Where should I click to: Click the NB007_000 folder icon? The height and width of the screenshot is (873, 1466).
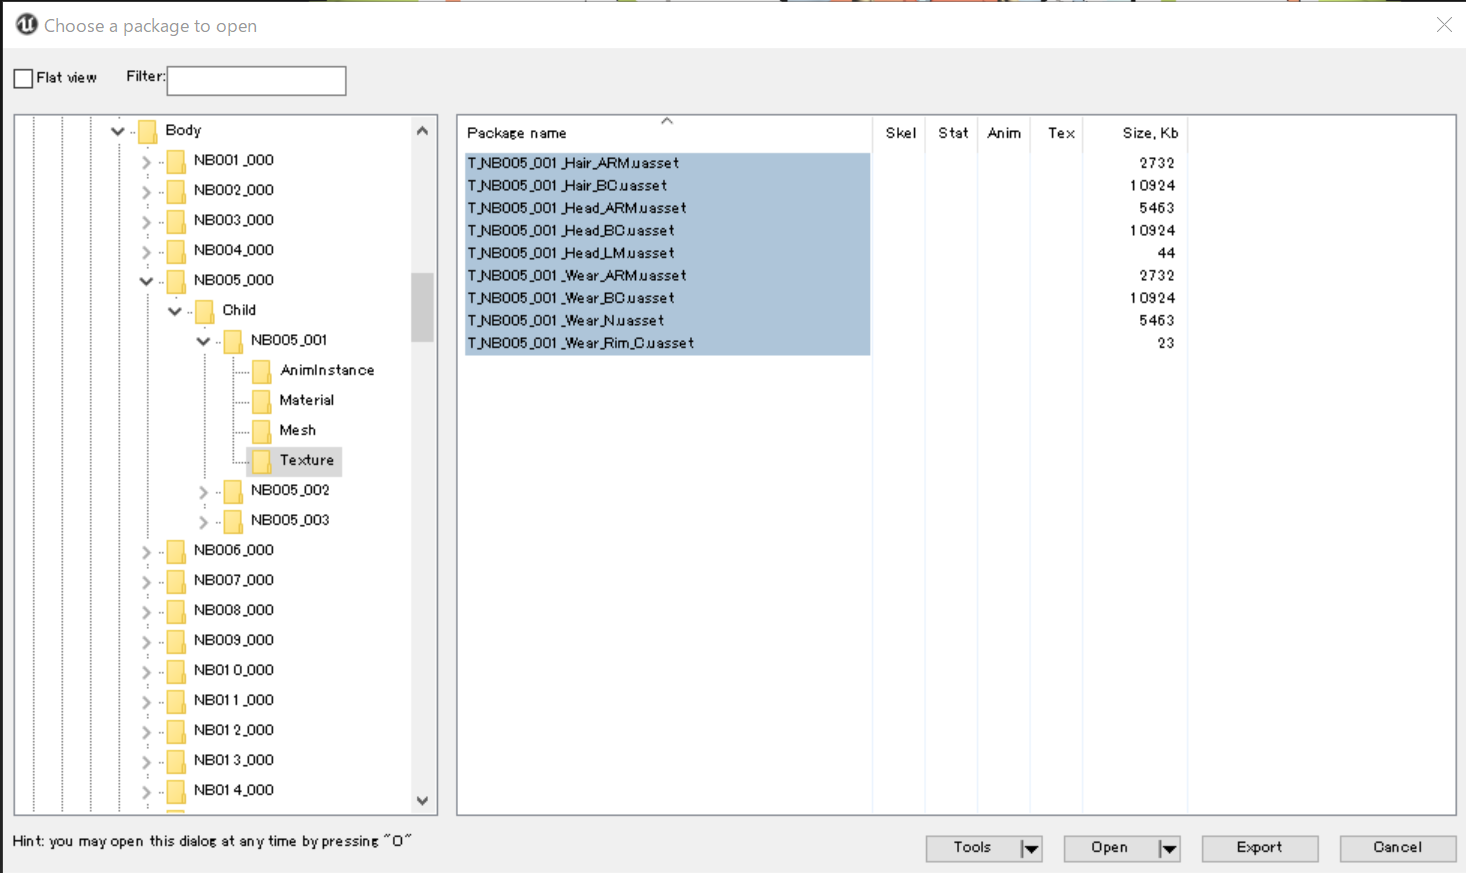click(176, 581)
